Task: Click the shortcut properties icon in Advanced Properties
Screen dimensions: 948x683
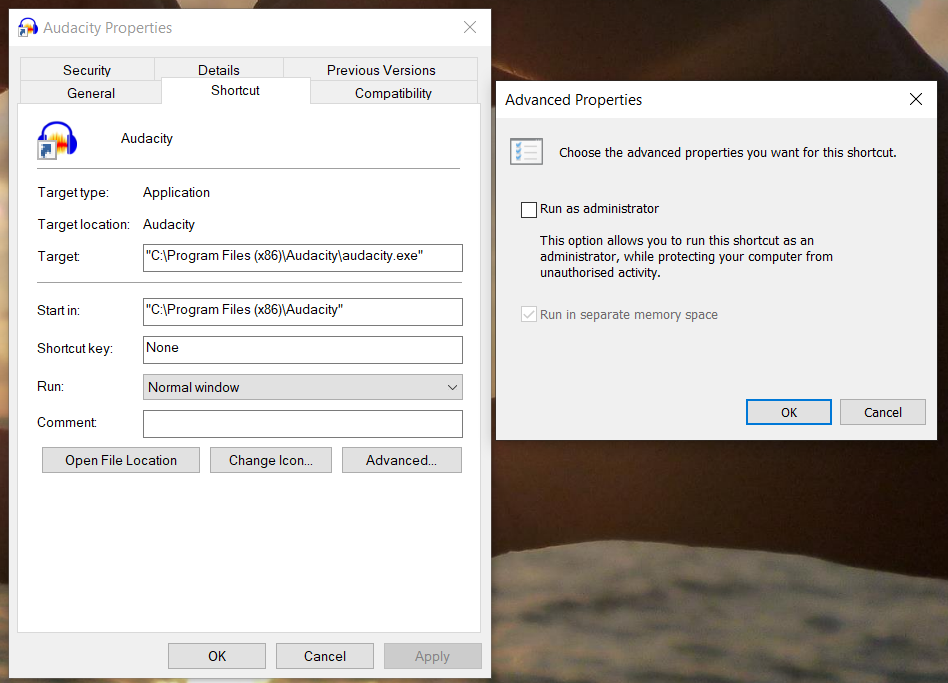Action: [x=526, y=151]
